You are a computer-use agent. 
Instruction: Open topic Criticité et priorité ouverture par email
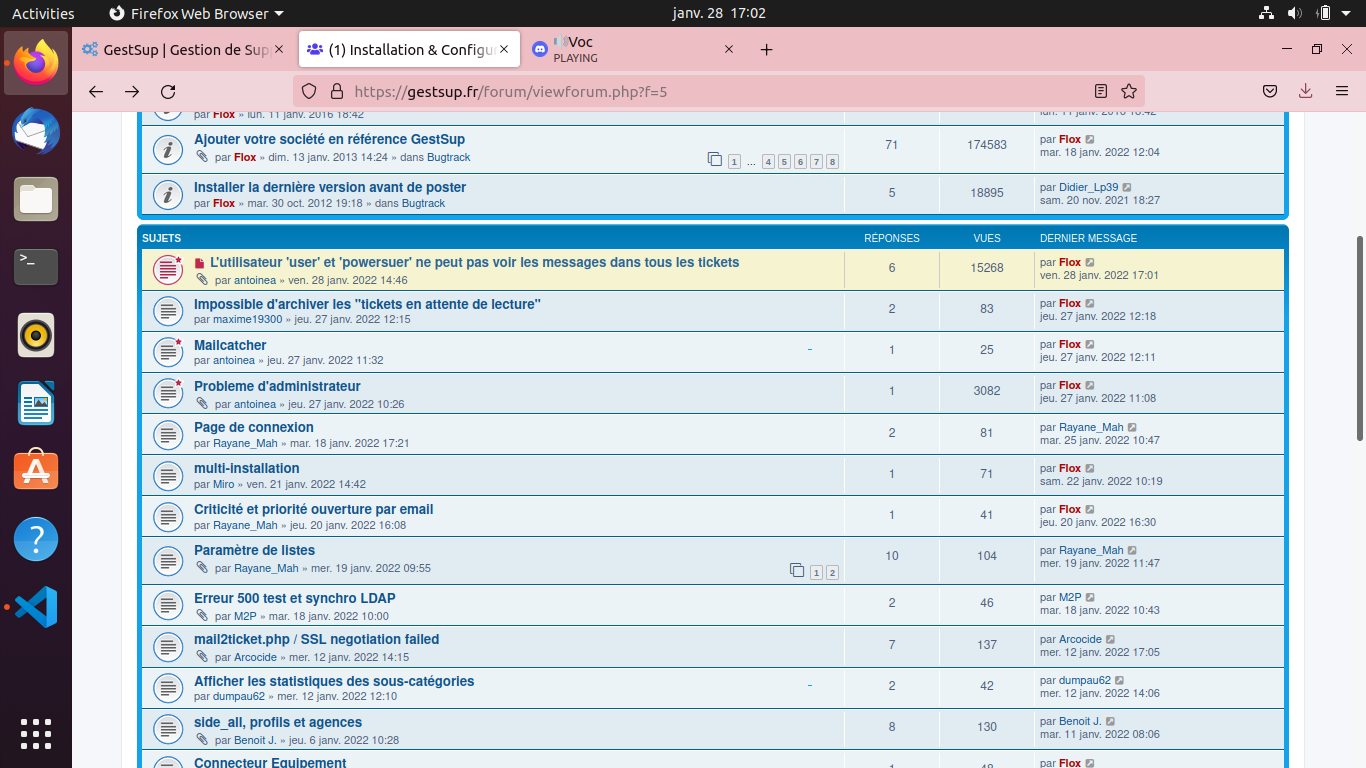point(313,509)
